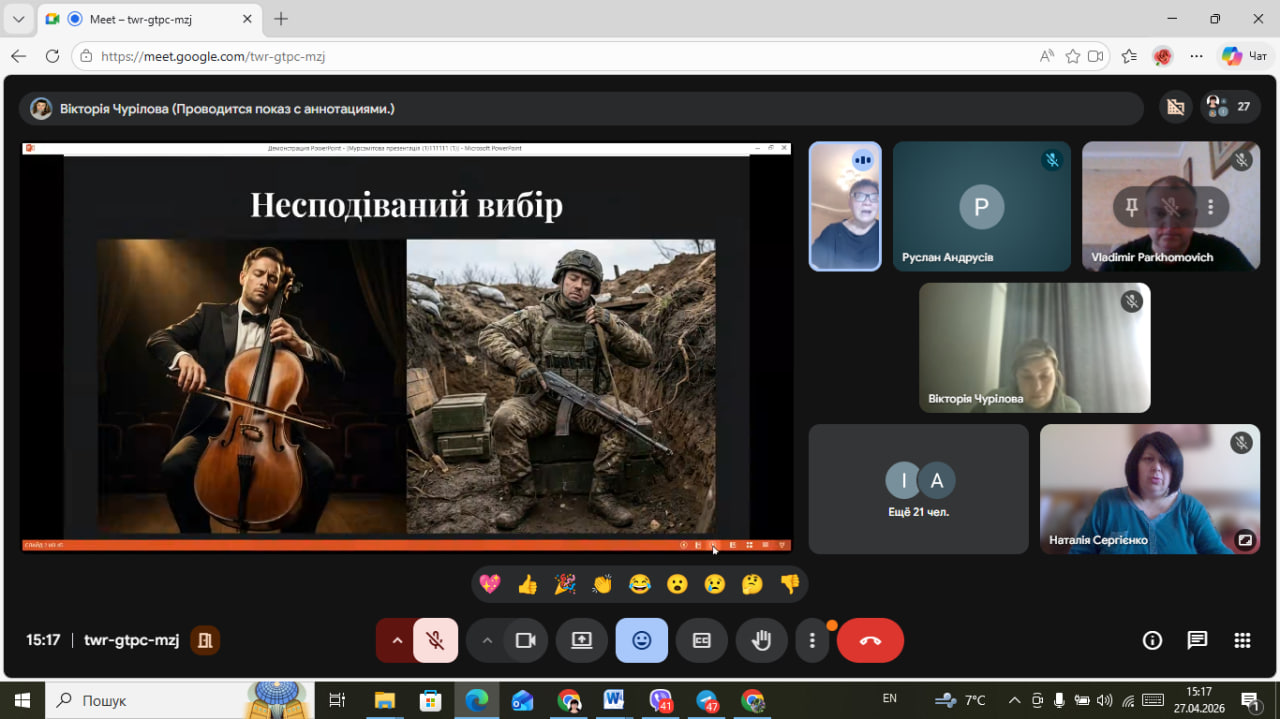Click the 'Ещё 21 чел.' participants tile
The image size is (1280, 719).
(x=918, y=489)
